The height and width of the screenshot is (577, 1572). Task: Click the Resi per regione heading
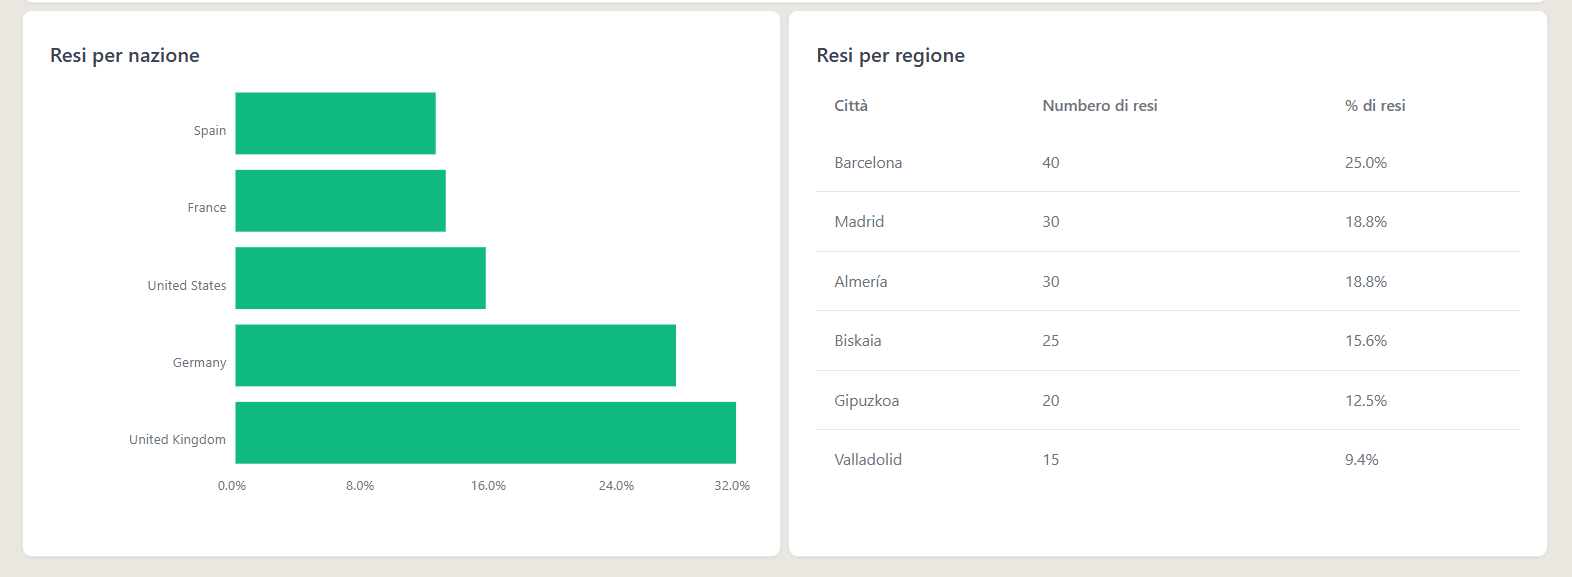coord(891,56)
